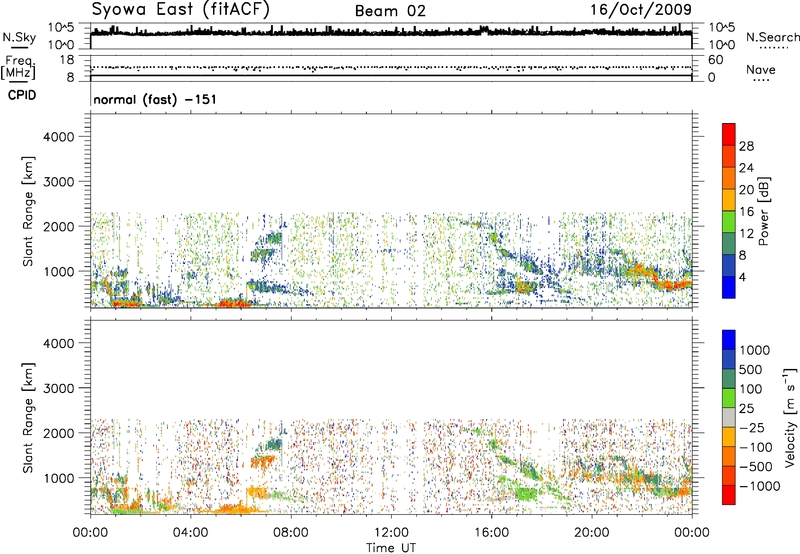Click the 'Velocity [m s-1]' colorbar title
The height and width of the screenshot is (554, 800).
[x=790, y=417]
